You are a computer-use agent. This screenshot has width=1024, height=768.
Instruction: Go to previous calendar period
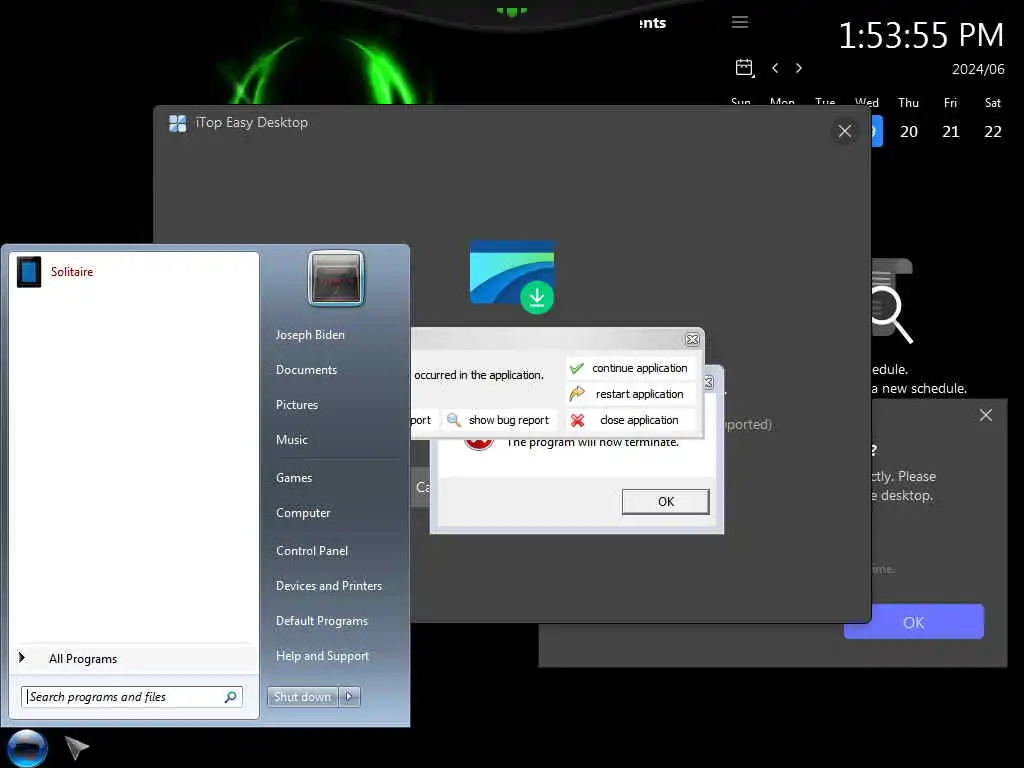tap(775, 68)
